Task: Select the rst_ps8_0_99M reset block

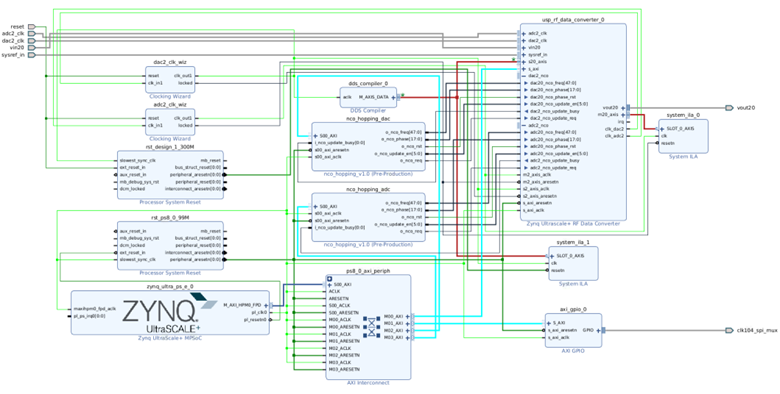Action: tap(170, 246)
